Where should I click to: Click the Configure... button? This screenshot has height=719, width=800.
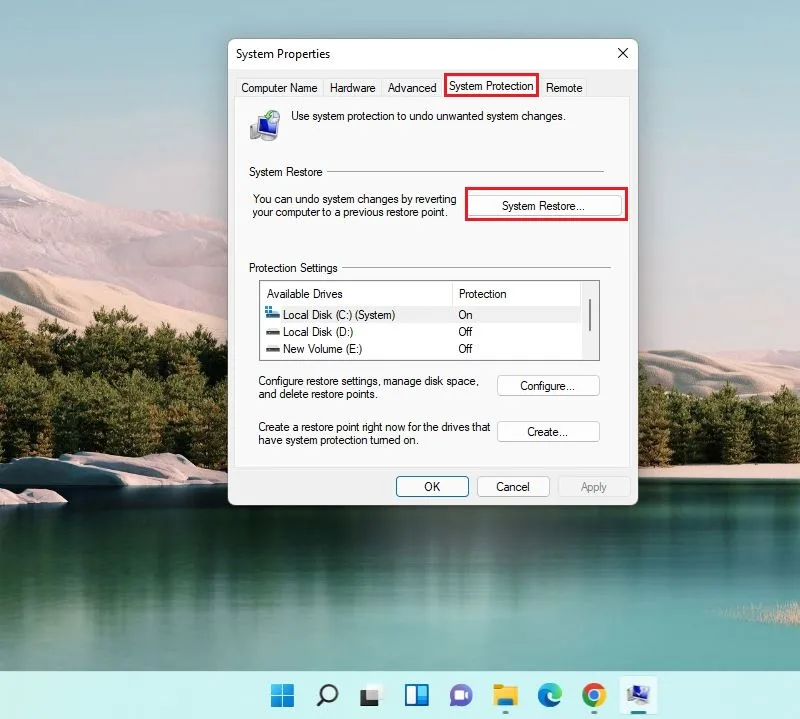pyautogui.click(x=548, y=386)
